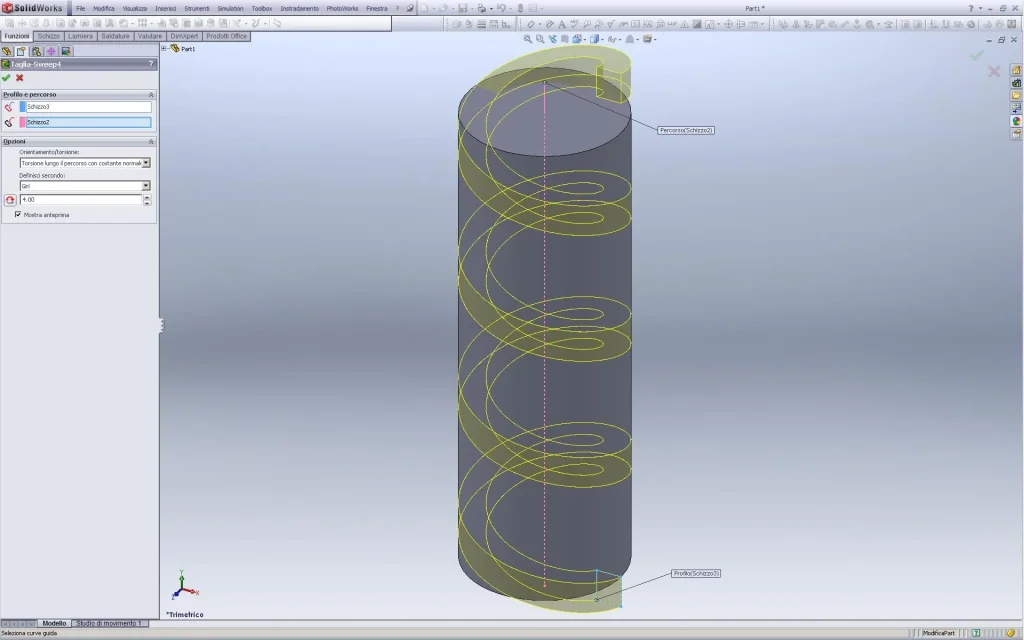Image resolution: width=1024 pixels, height=640 pixels.
Task: Open the PhotoWorks menu
Action: tap(342, 8)
